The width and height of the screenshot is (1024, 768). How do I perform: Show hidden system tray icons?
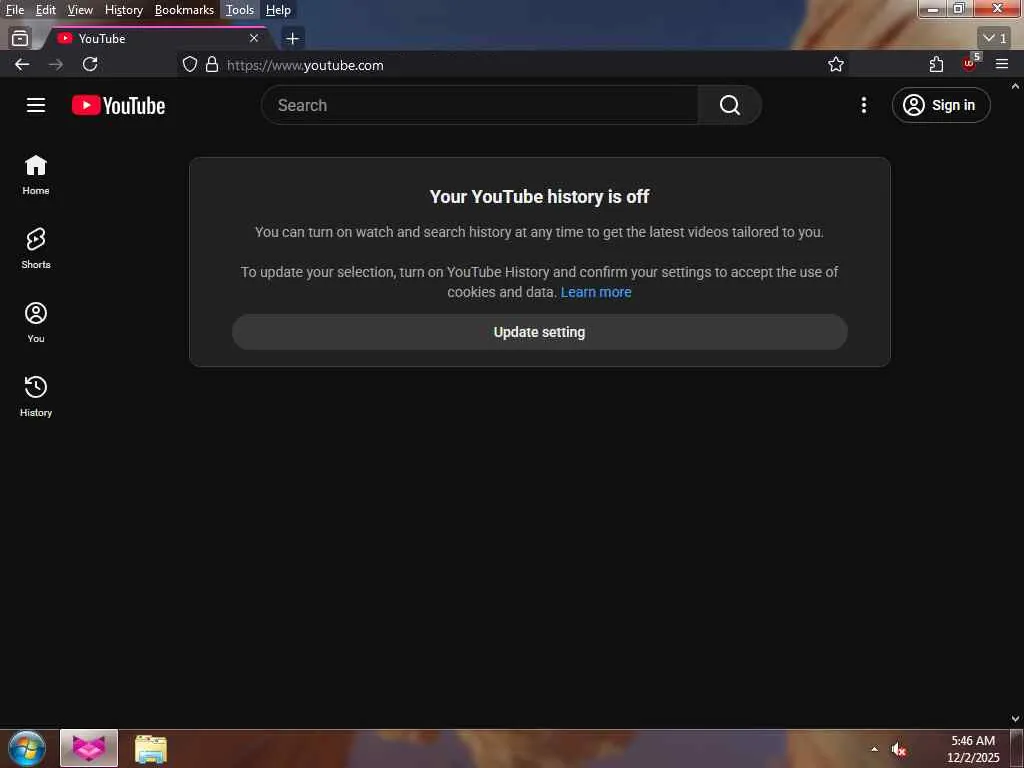coord(874,749)
